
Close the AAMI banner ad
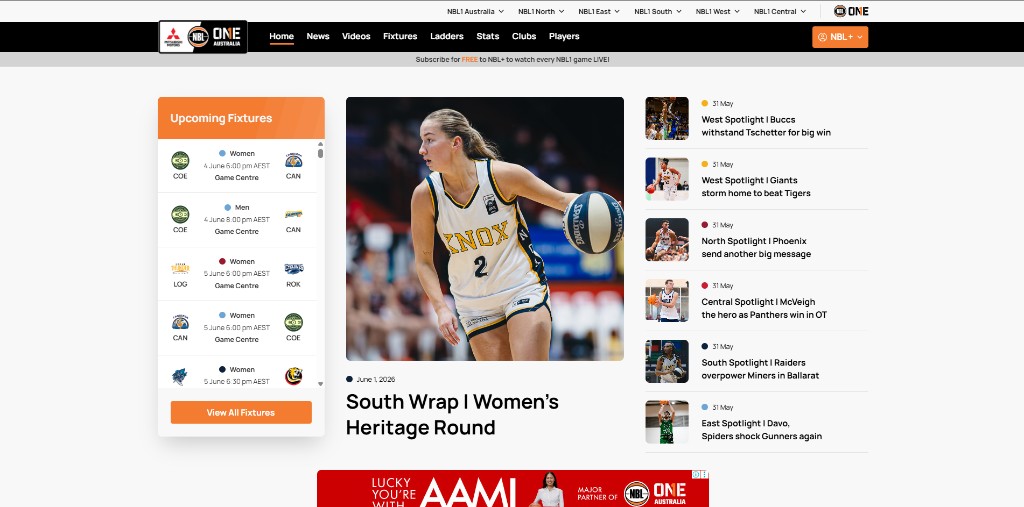tap(705, 474)
